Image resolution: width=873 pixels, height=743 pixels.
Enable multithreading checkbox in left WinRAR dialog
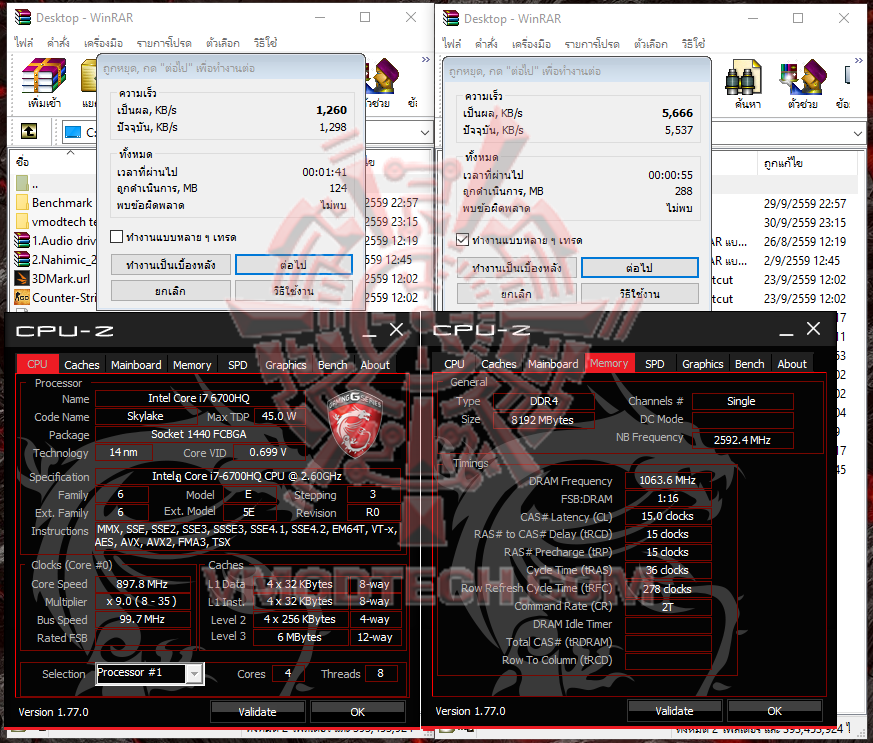click(116, 237)
